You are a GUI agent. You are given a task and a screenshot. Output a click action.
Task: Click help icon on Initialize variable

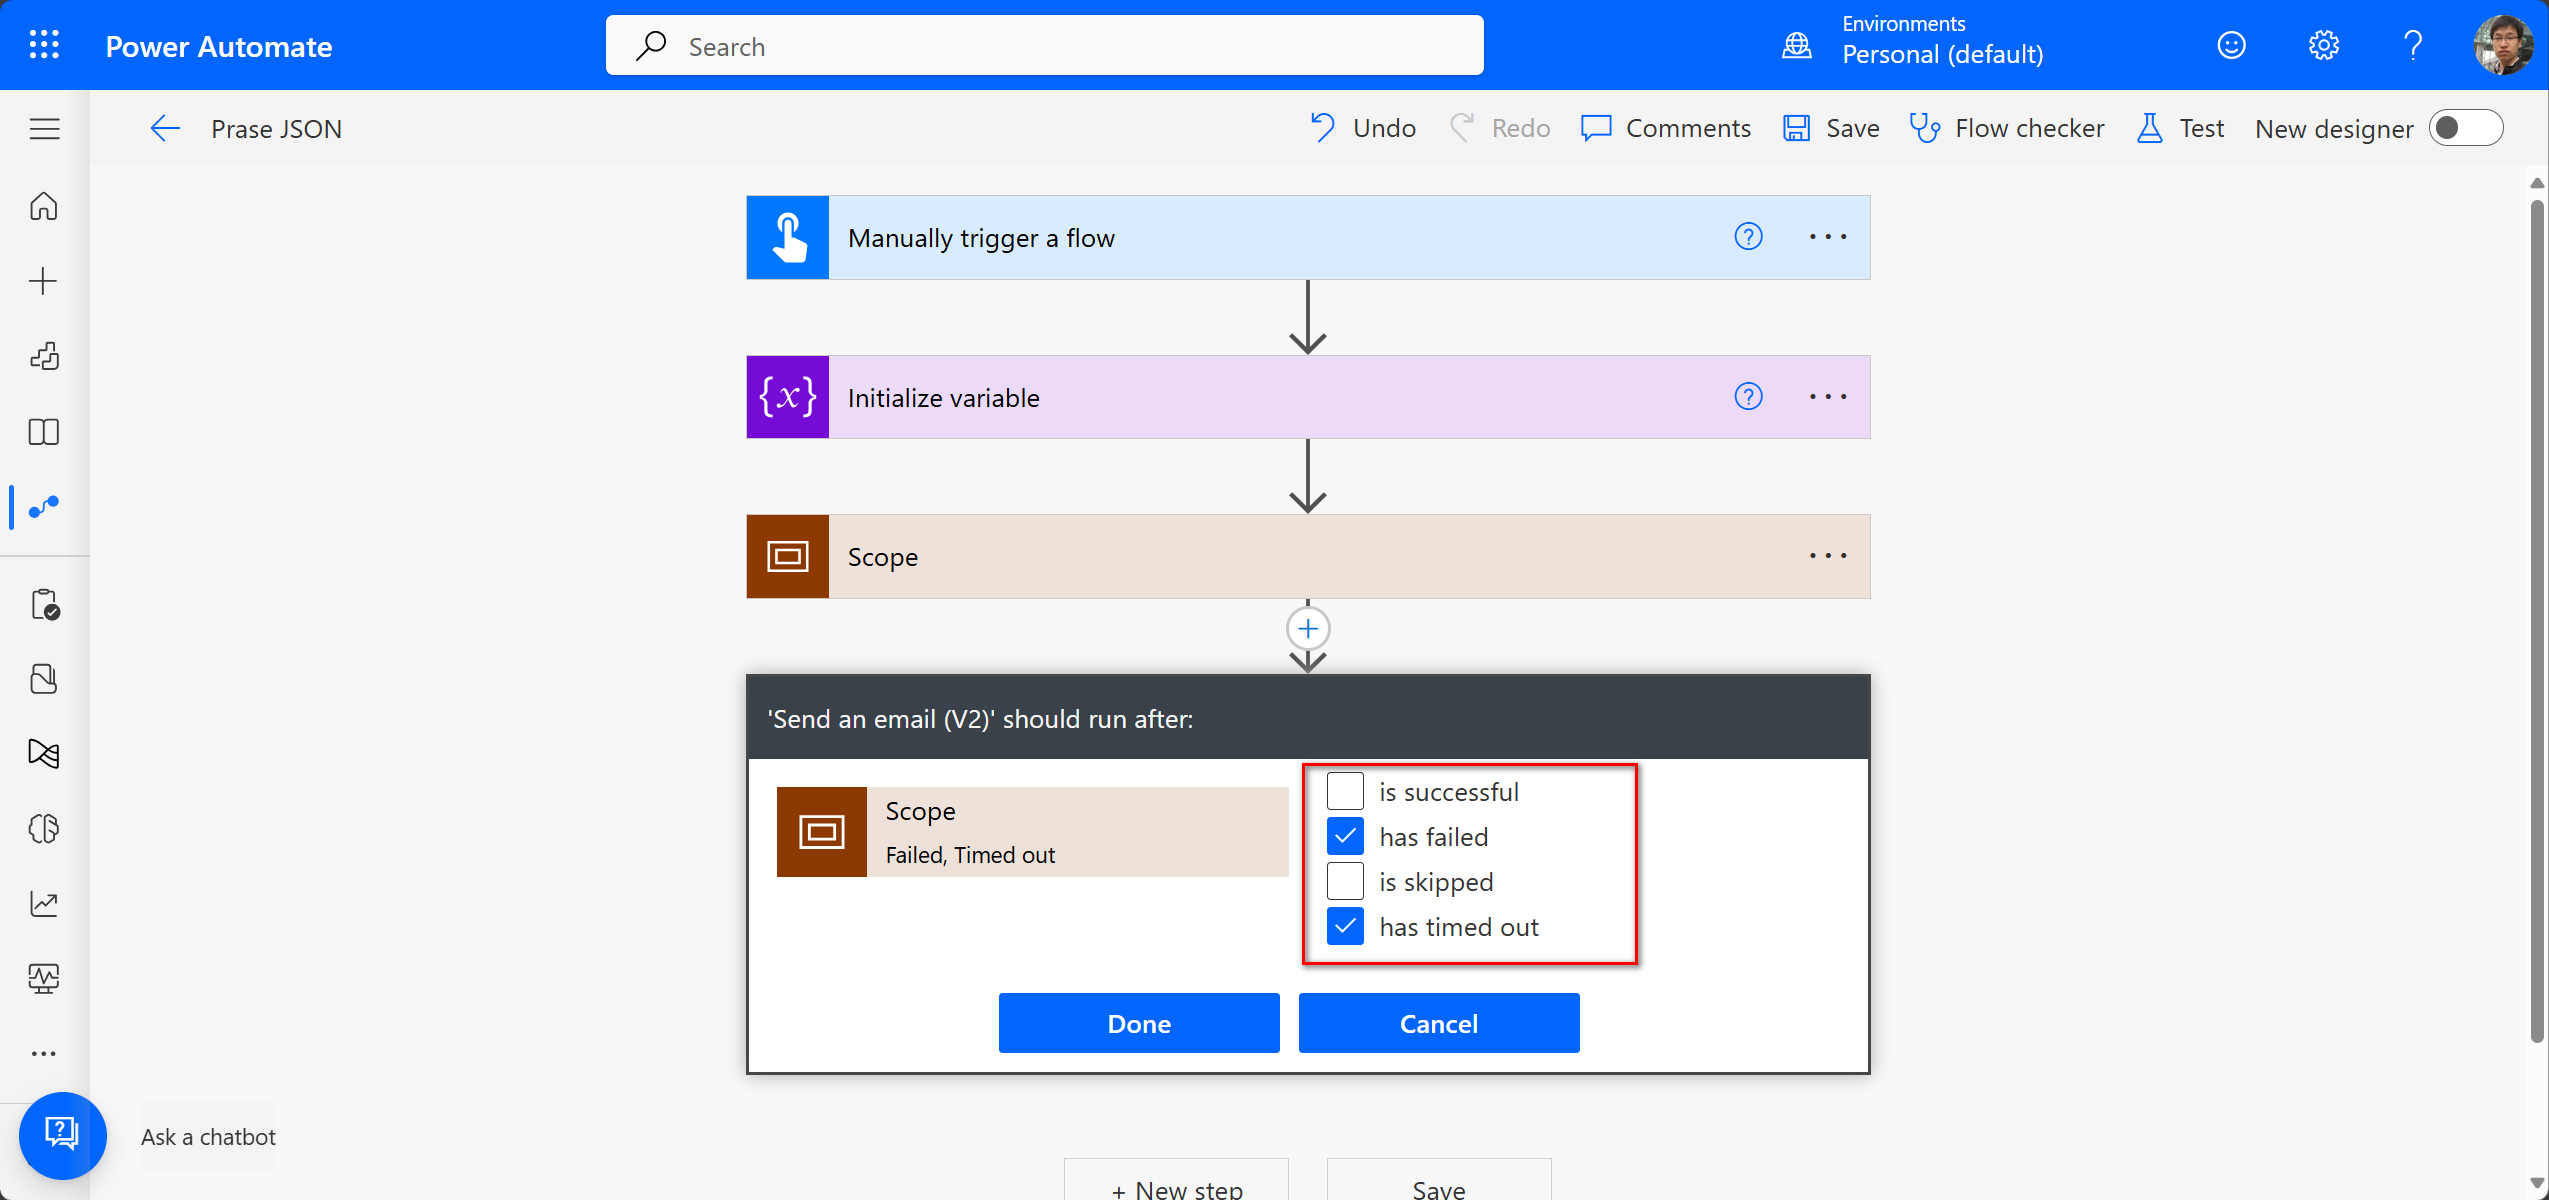pos(1748,397)
